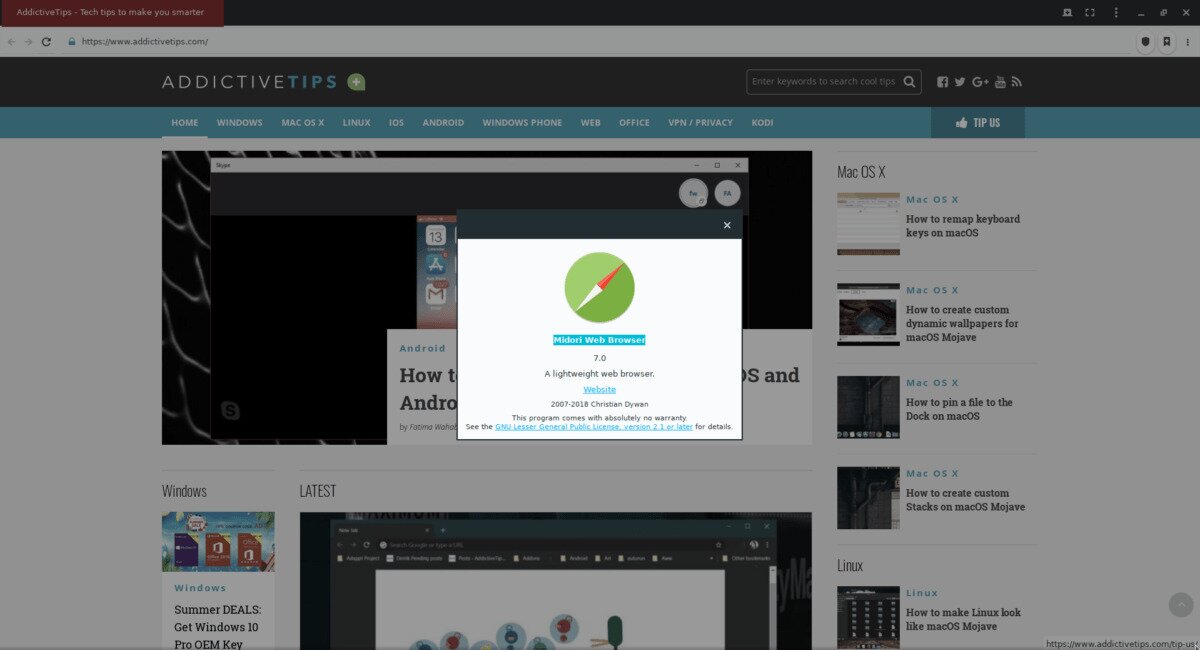
Task: Open the AddictiveTips Facebook page icon
Action: pos(943,82)
